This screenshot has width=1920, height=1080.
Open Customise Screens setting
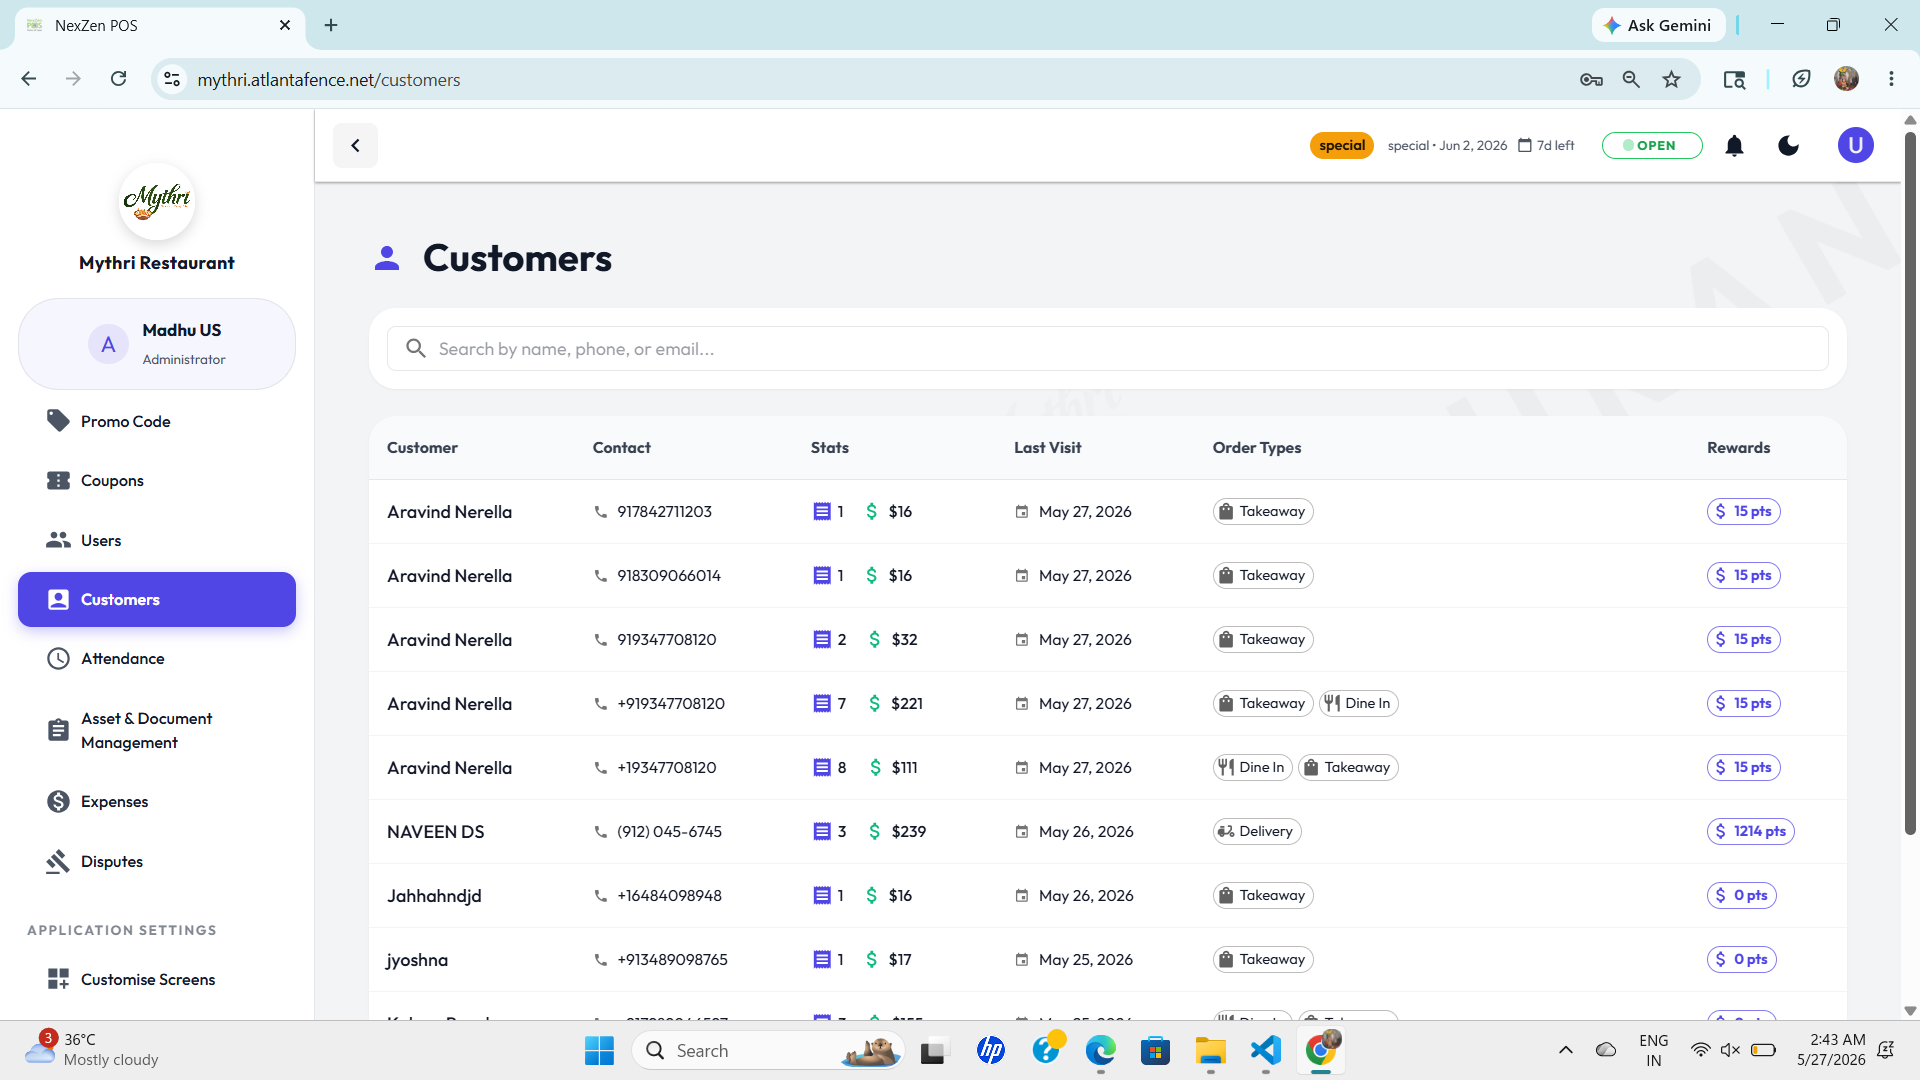pyautogui.click(x=157, y=979)
